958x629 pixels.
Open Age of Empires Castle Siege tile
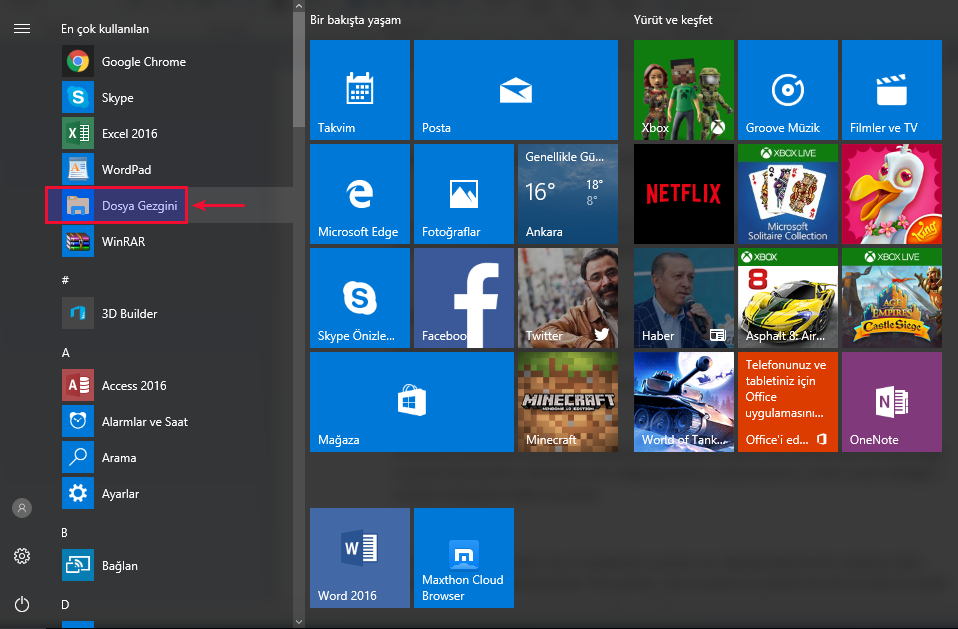[x=891, y=298]
